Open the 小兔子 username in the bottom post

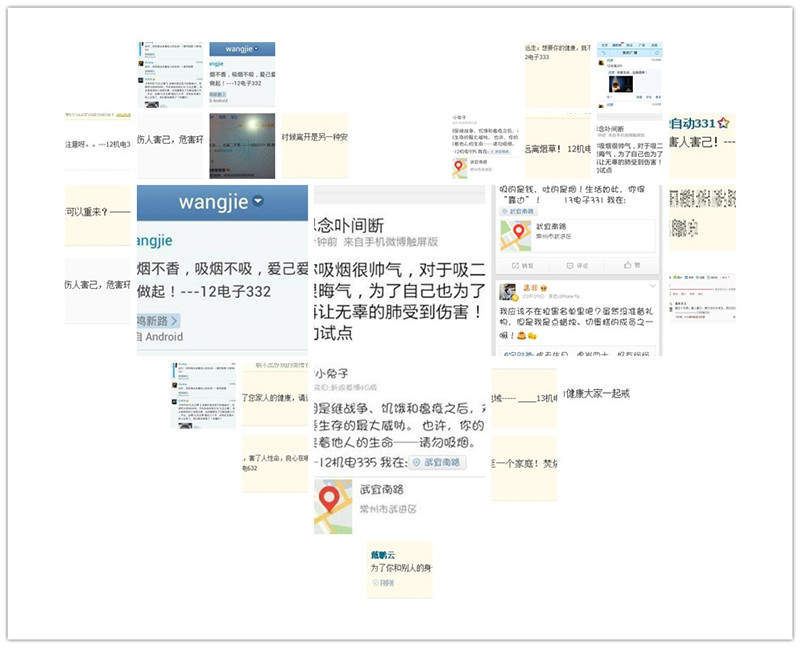click(x=333, y=372)
